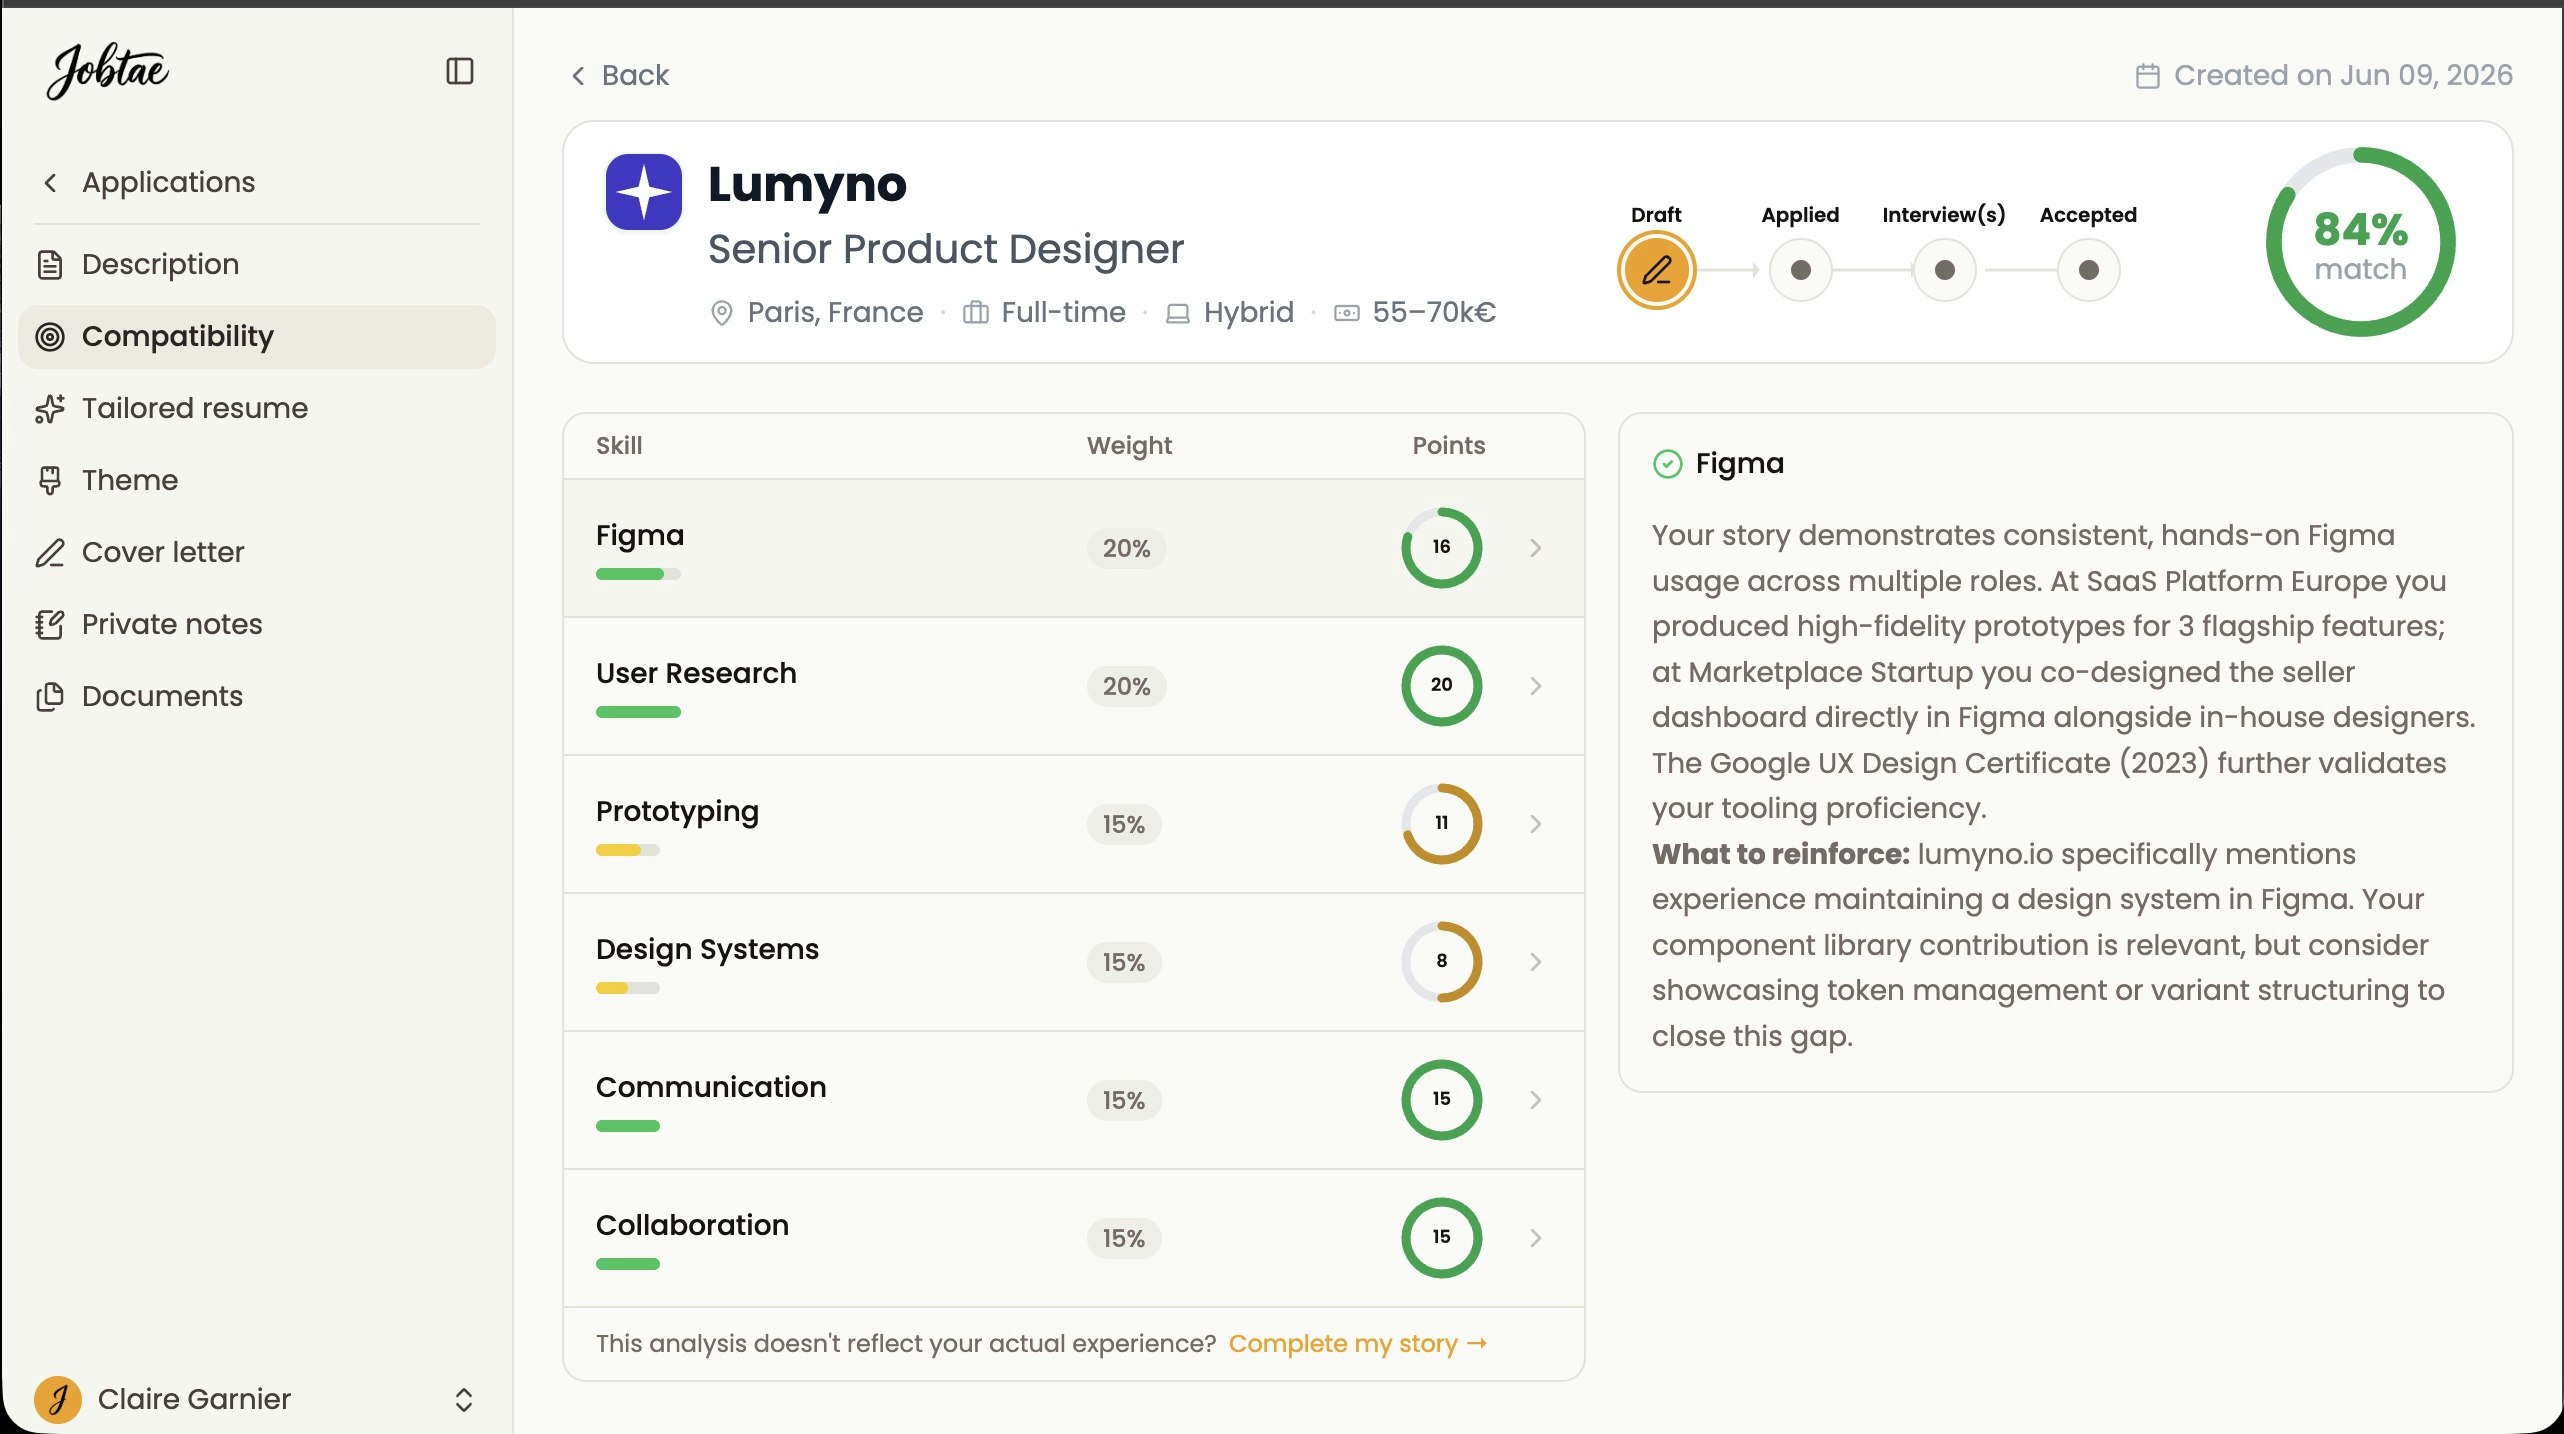Open the Description section
This screenshot has width=2564, height=1434.
point(257,265)
